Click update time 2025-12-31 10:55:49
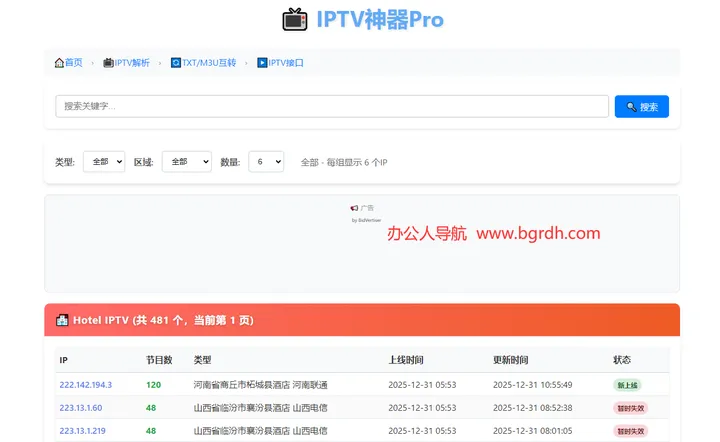 [x=533, y=385]
